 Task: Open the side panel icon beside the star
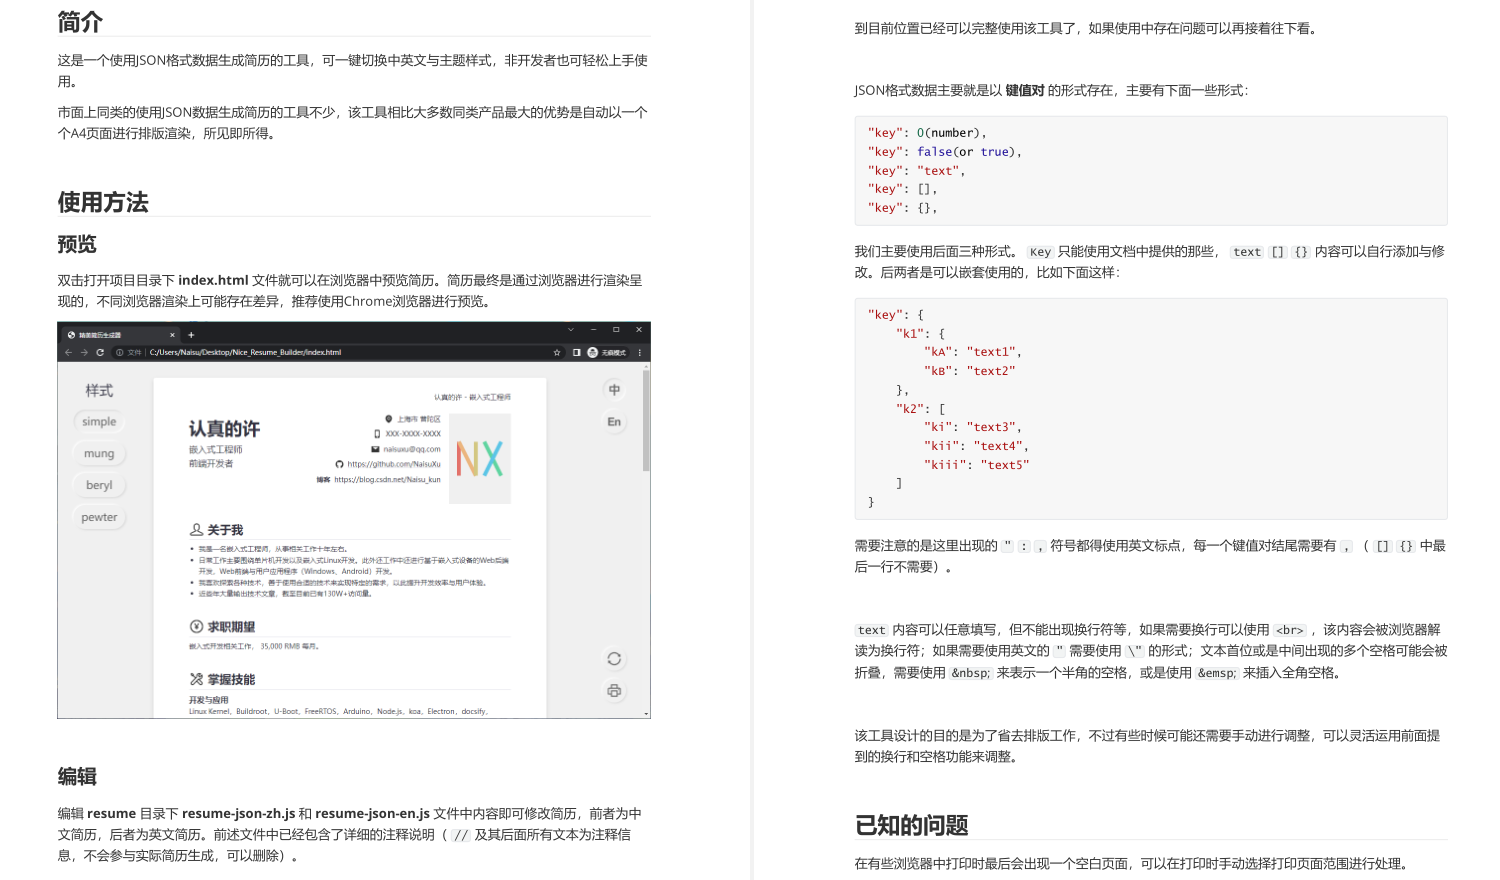(576, 352)
